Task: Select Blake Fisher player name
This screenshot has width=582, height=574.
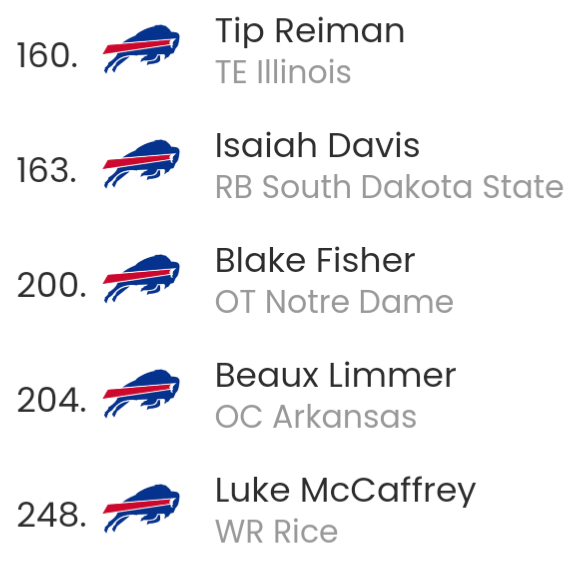Action: tap(315, 261)
